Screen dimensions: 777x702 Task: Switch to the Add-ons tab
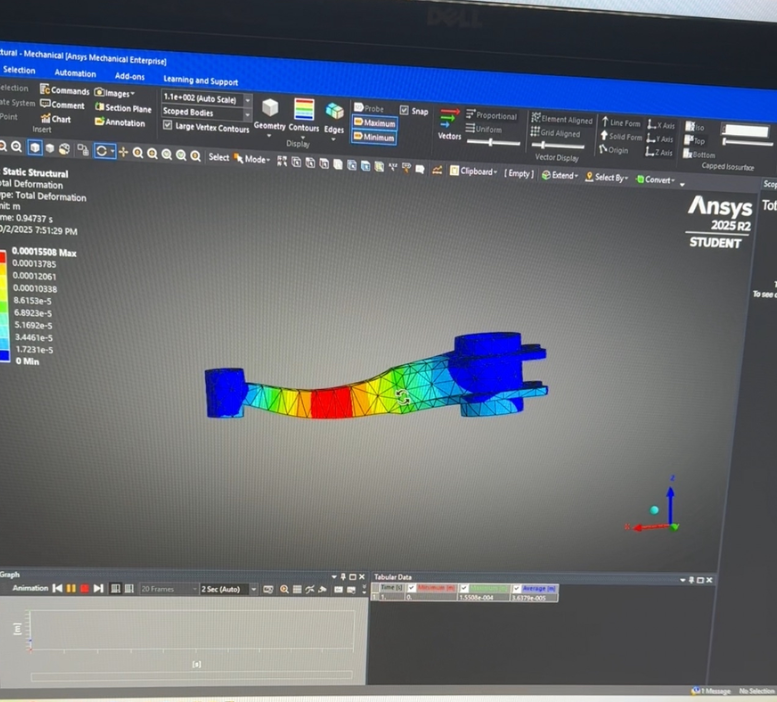pos(129,76)
